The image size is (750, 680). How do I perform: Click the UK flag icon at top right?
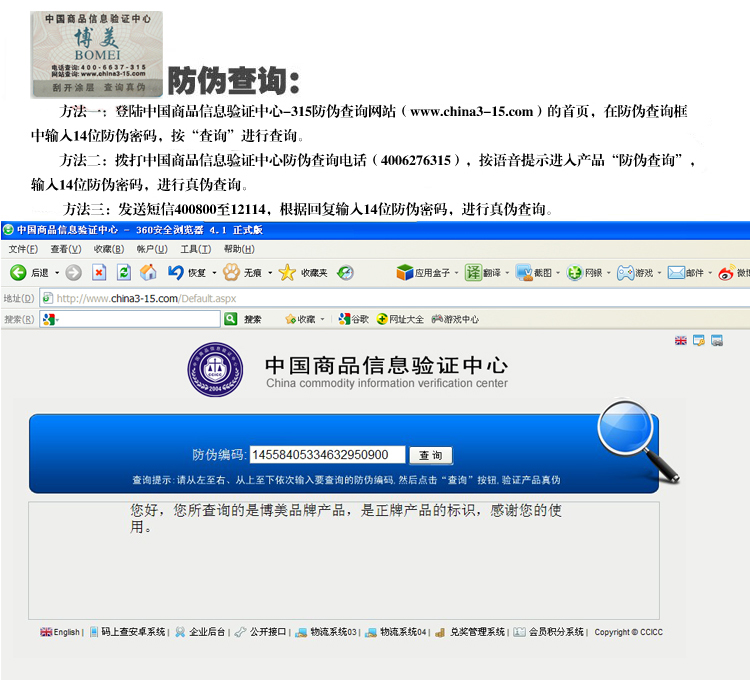681,340
